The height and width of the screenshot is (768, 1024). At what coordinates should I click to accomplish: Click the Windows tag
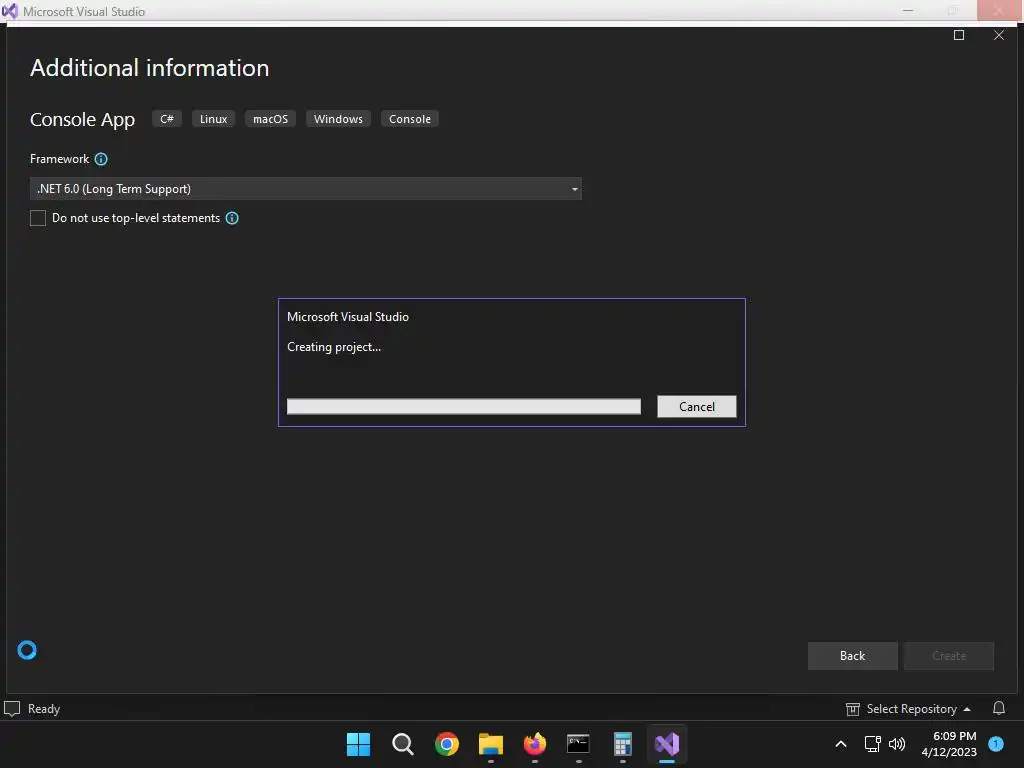338,119
